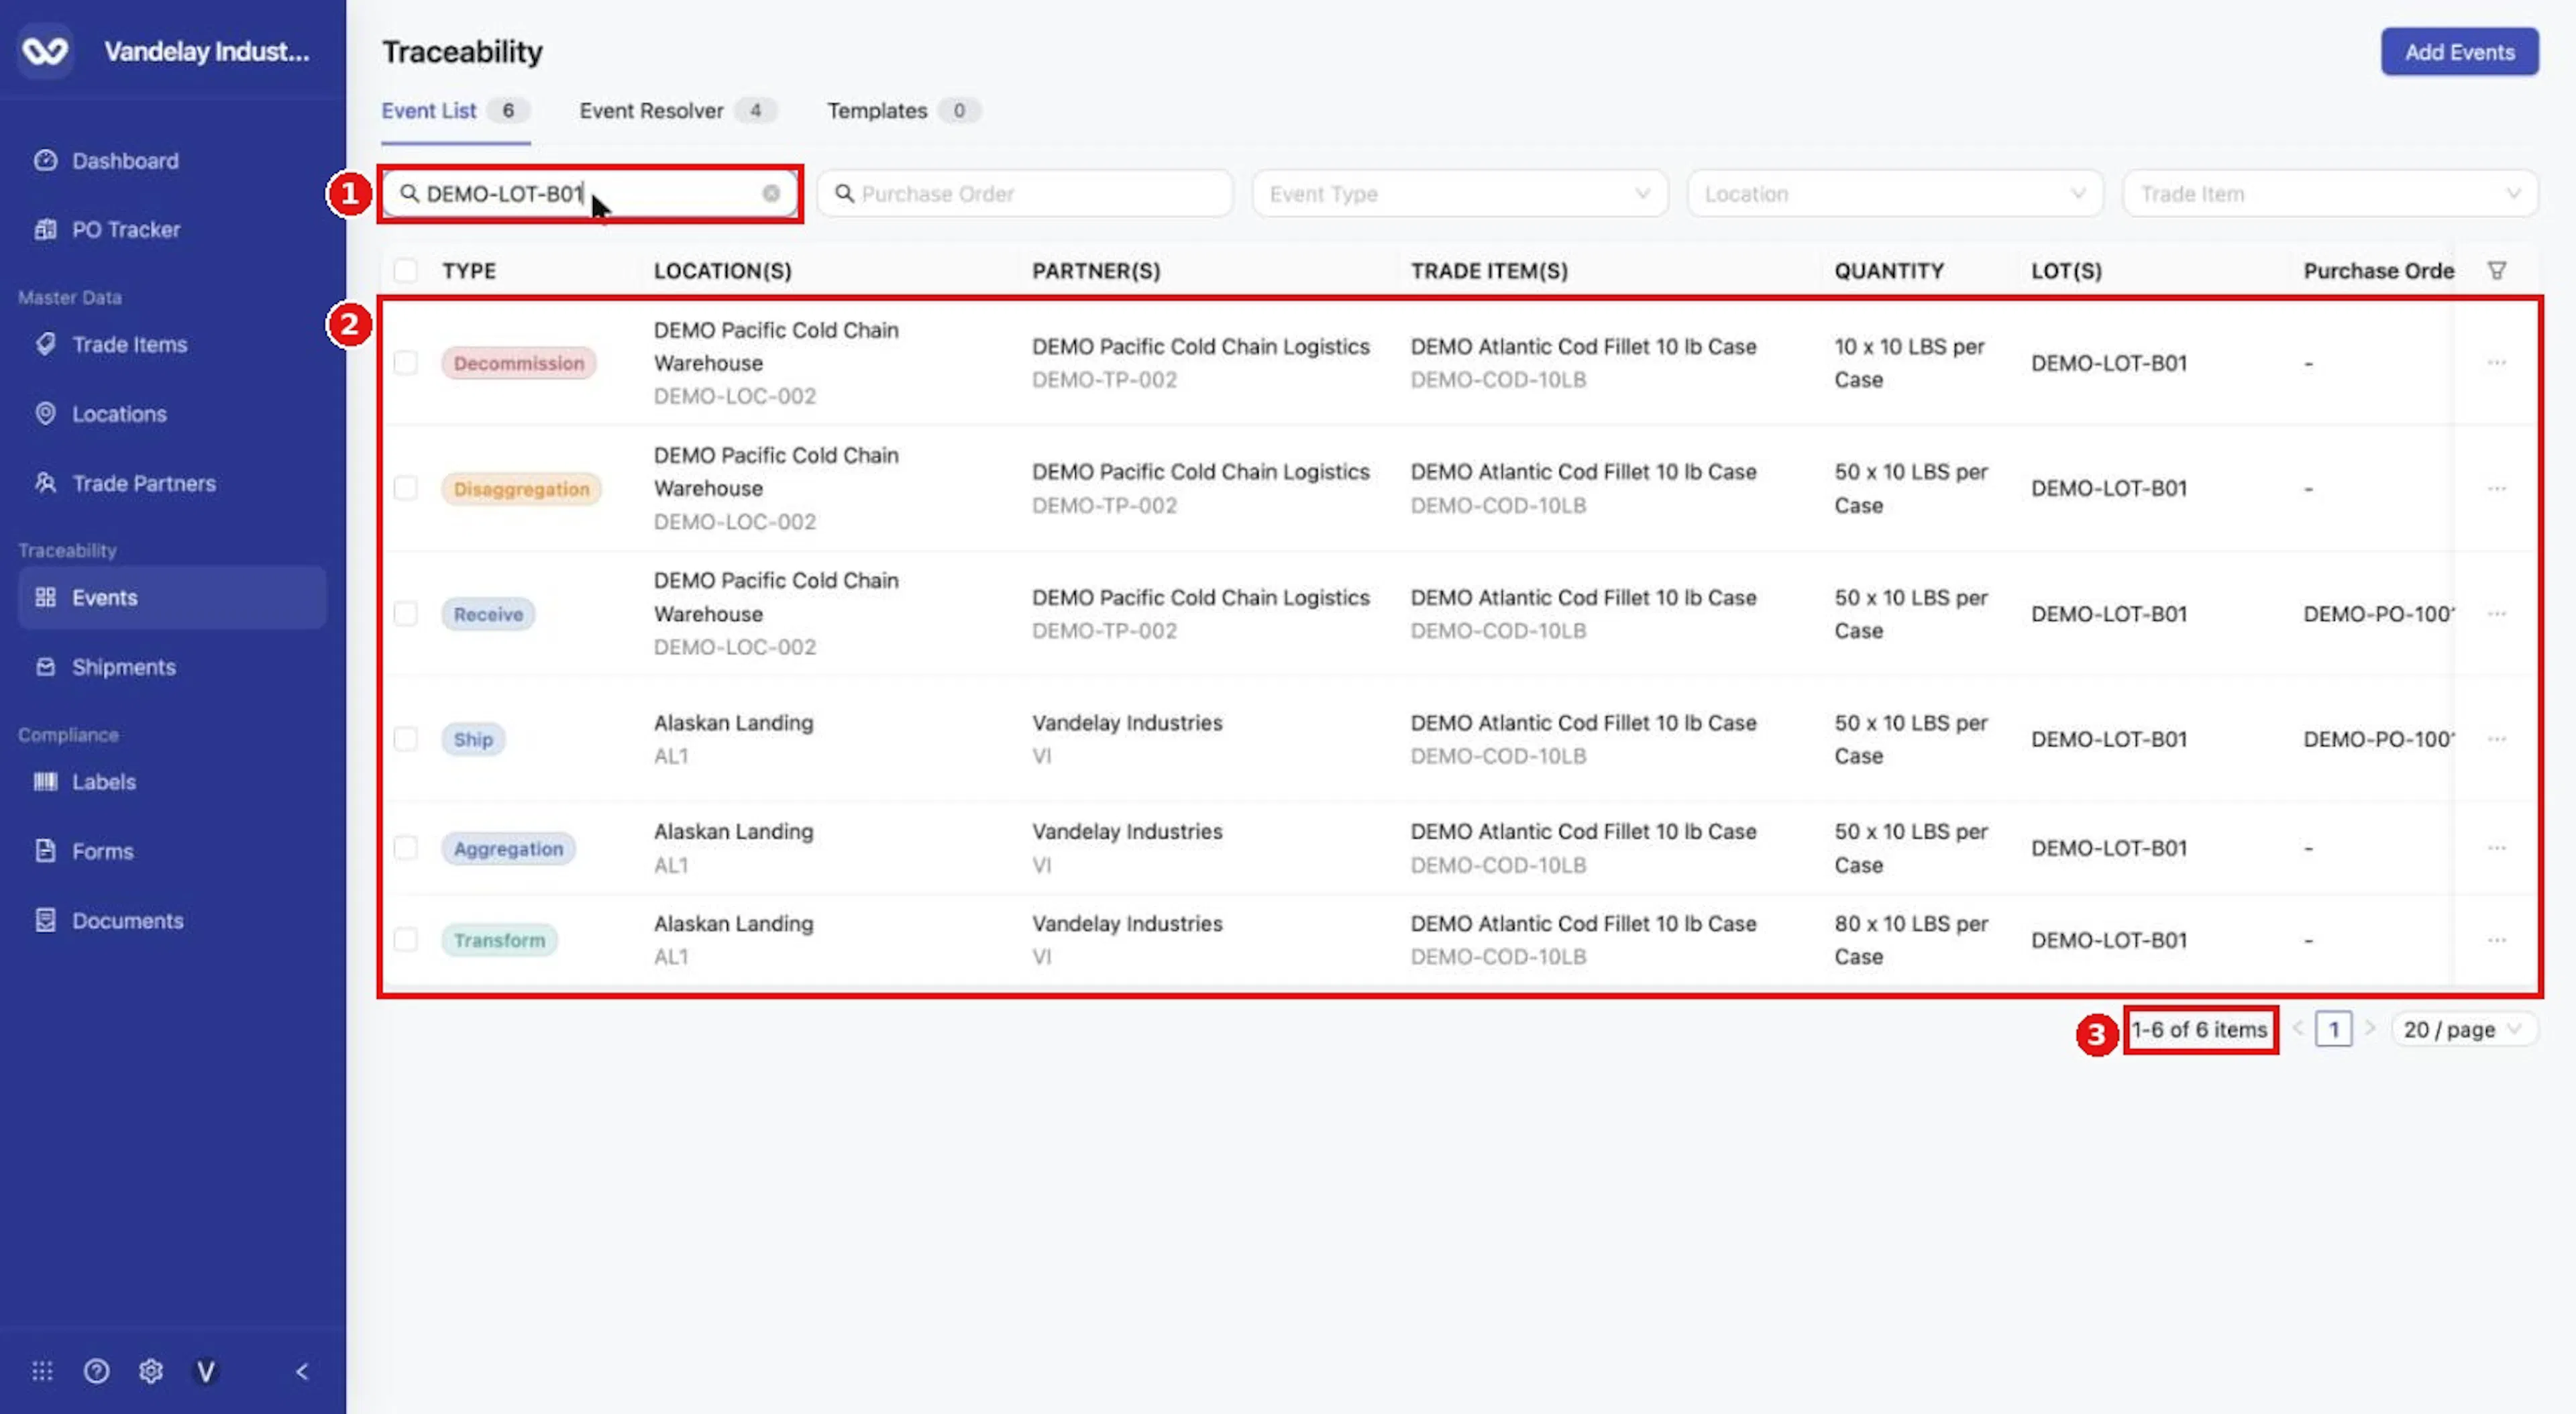Open the V user avatar

tap(205, 1371)
